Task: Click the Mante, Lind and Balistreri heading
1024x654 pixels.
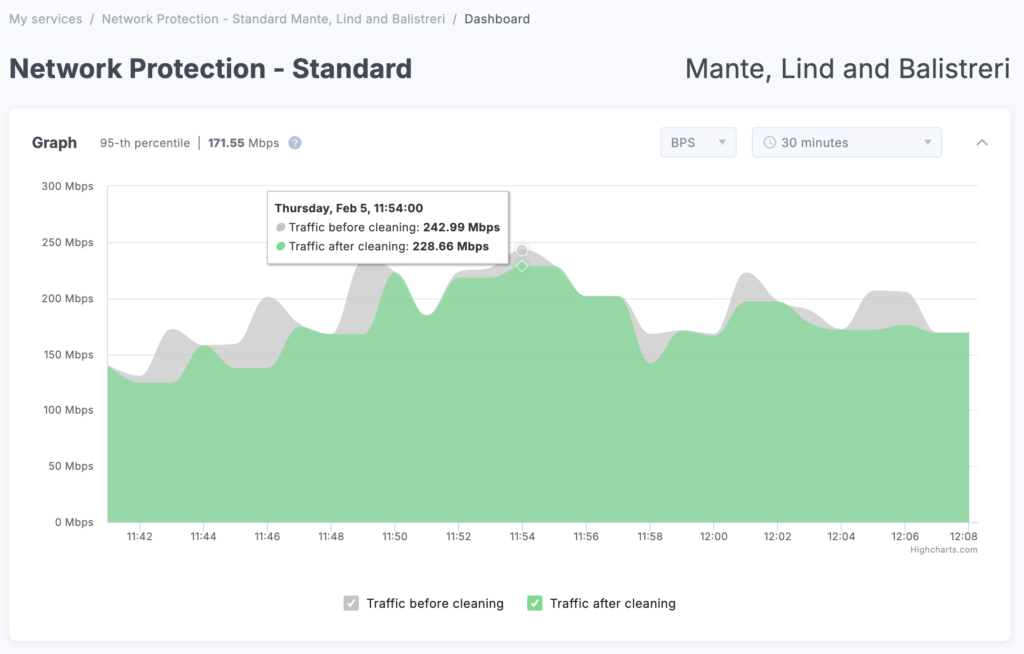Action: [x=847, y=69]
